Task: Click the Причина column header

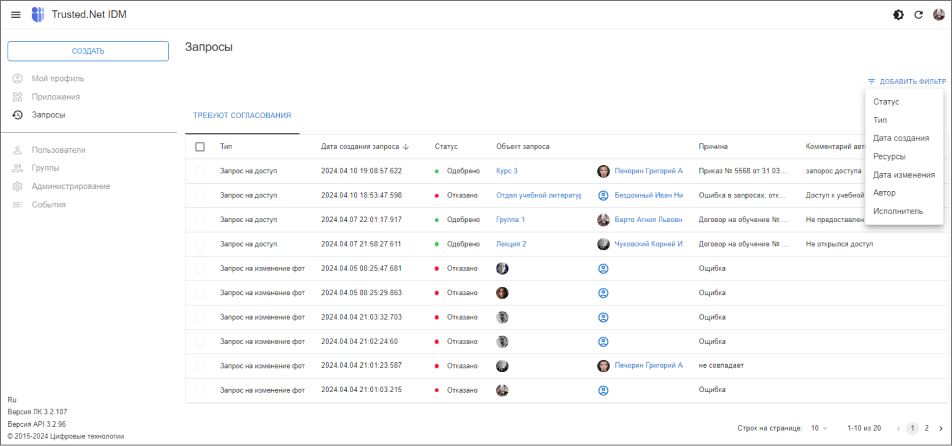Action: pyautogui.click(x=713, y=147)
